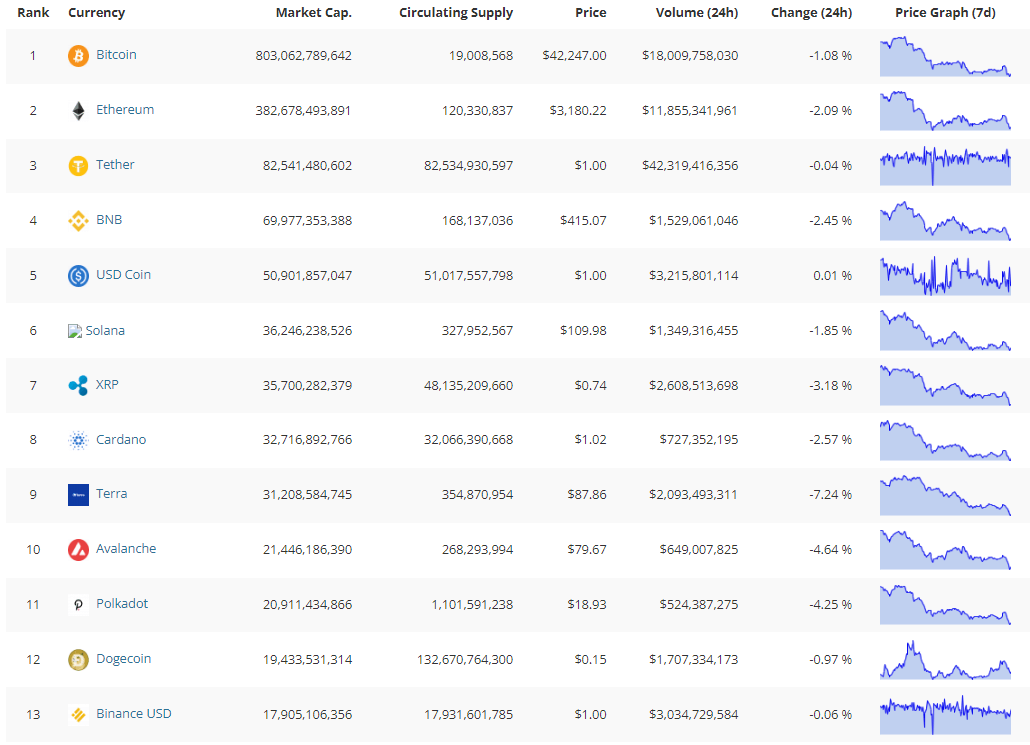Click the broken Solana image icon
The width and height of the screenshot is (1030, 745).
click(x=75, y=331)
